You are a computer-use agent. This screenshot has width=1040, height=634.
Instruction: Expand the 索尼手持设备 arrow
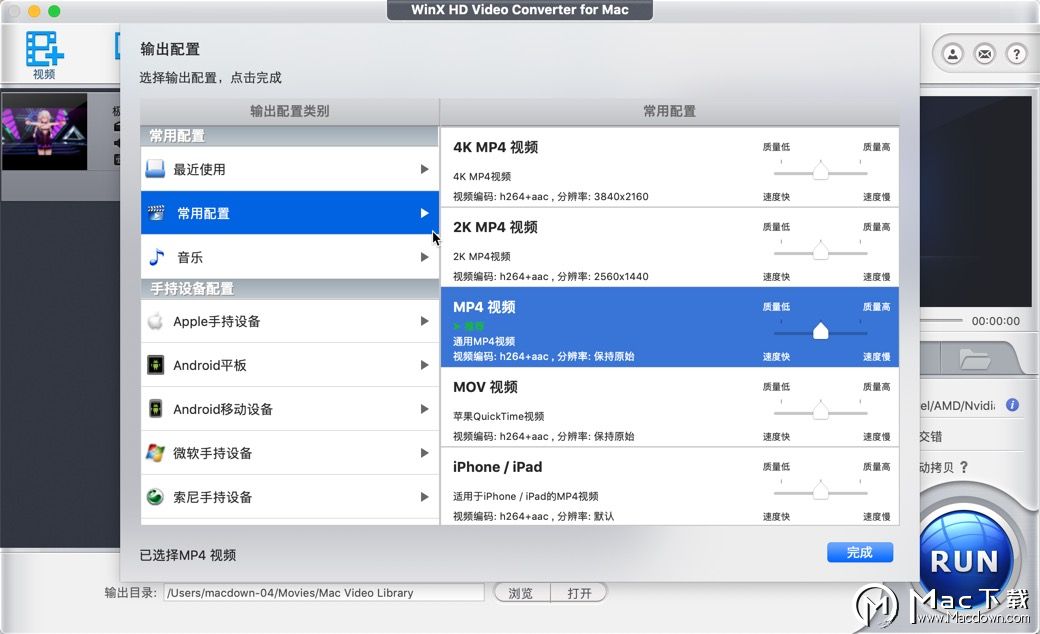pyautogui.click(x=424, y=497)
